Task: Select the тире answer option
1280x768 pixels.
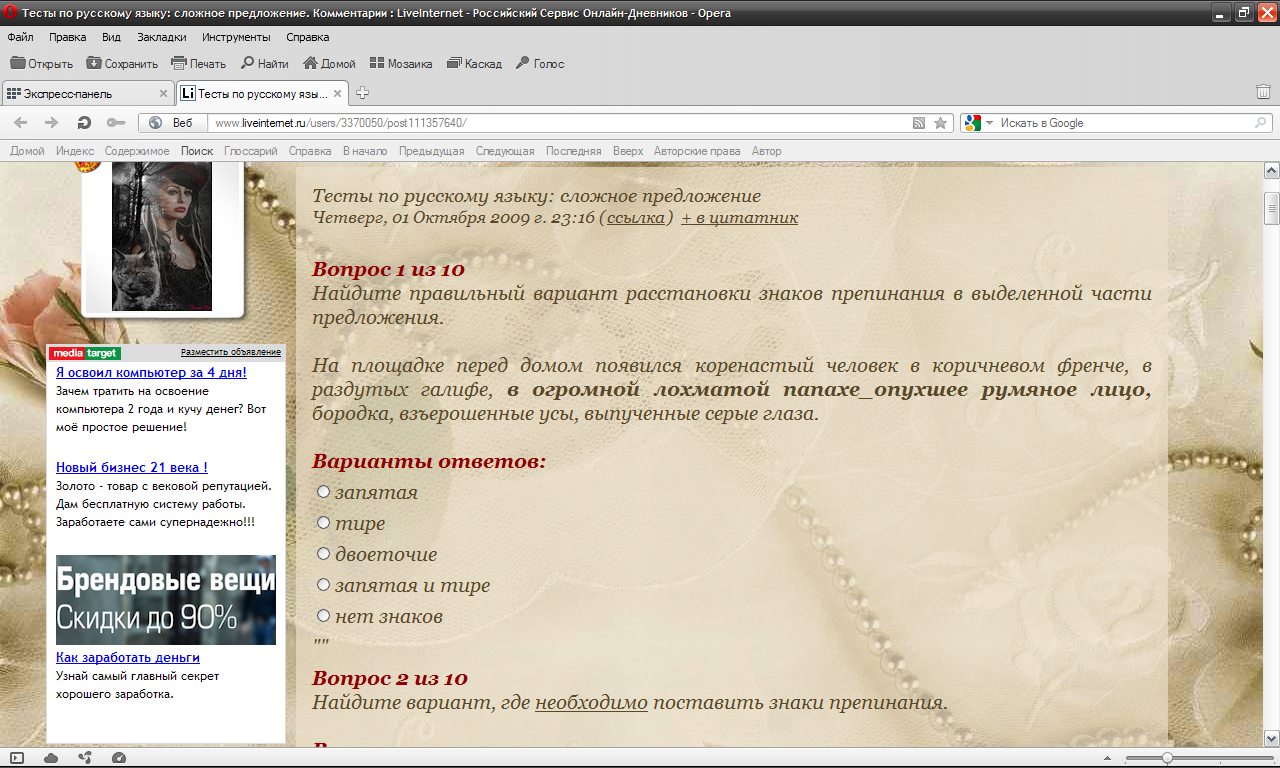Action: pyautogui.click(x=323, y=523)
